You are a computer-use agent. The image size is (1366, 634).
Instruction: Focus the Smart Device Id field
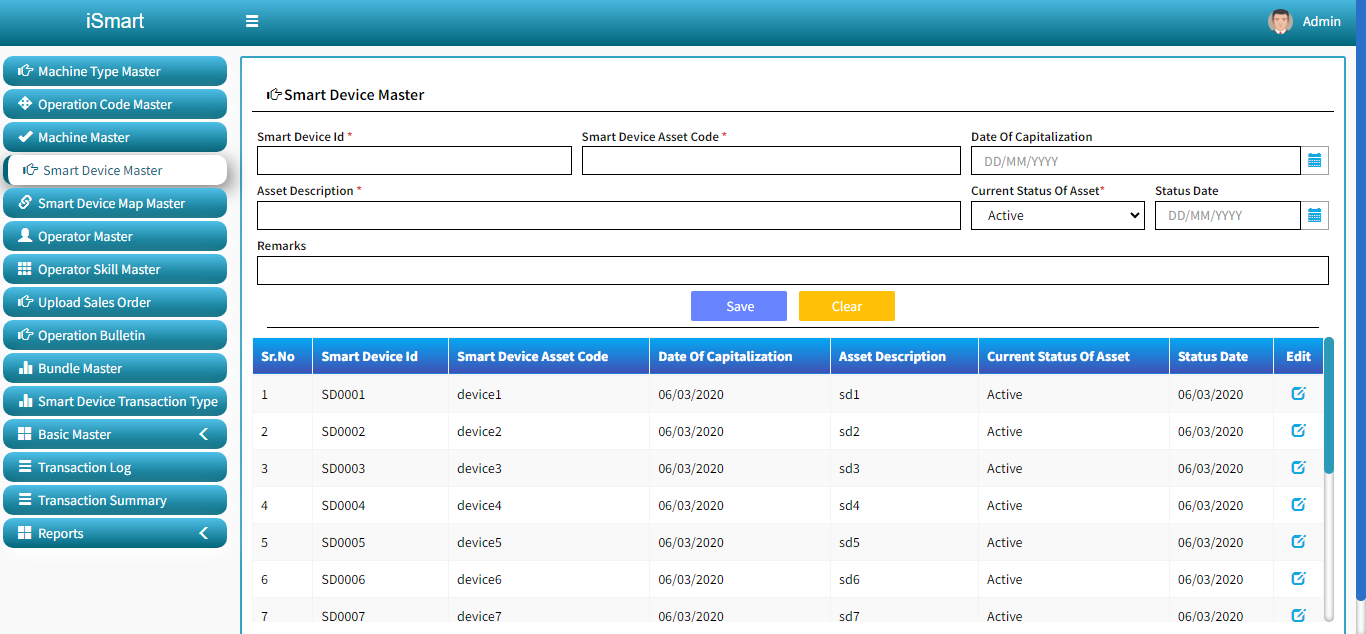[x=414, y=161]
